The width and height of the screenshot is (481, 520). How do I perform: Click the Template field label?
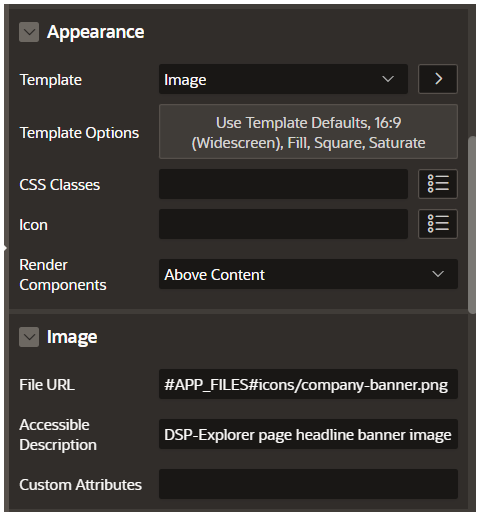pos(51,80)
